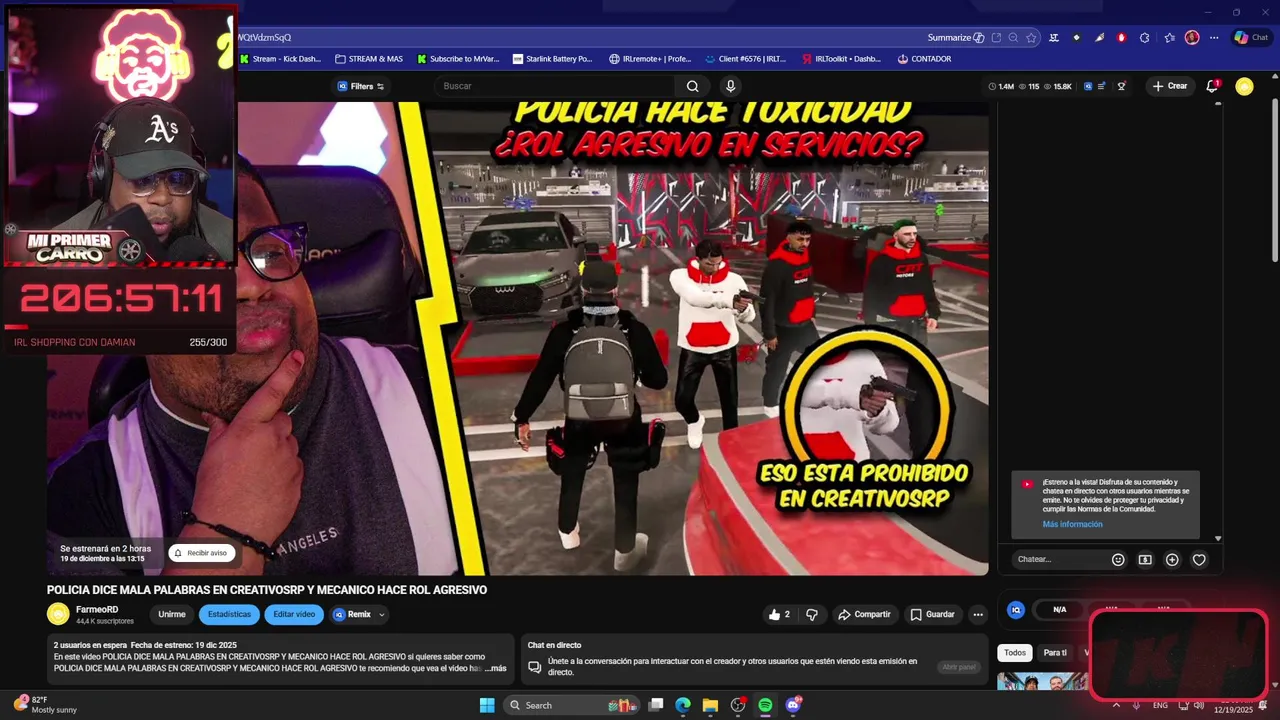
Task: Open the recommended video thumbnail under Todos
Action: click(x=1042, y=681)
